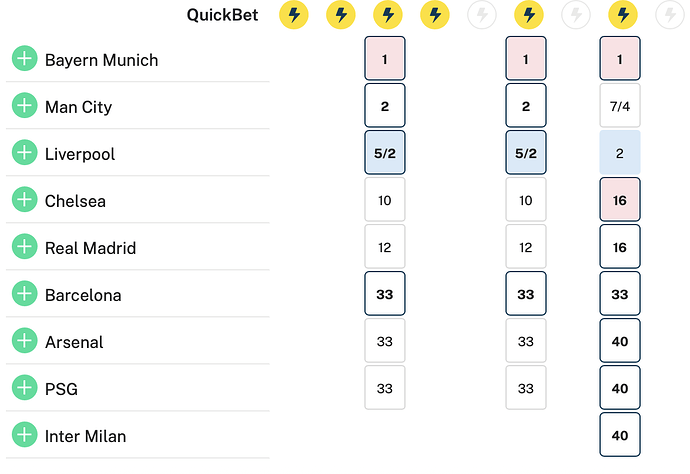
Task: Add Barcelona via green plus icon
Action: 25,294
